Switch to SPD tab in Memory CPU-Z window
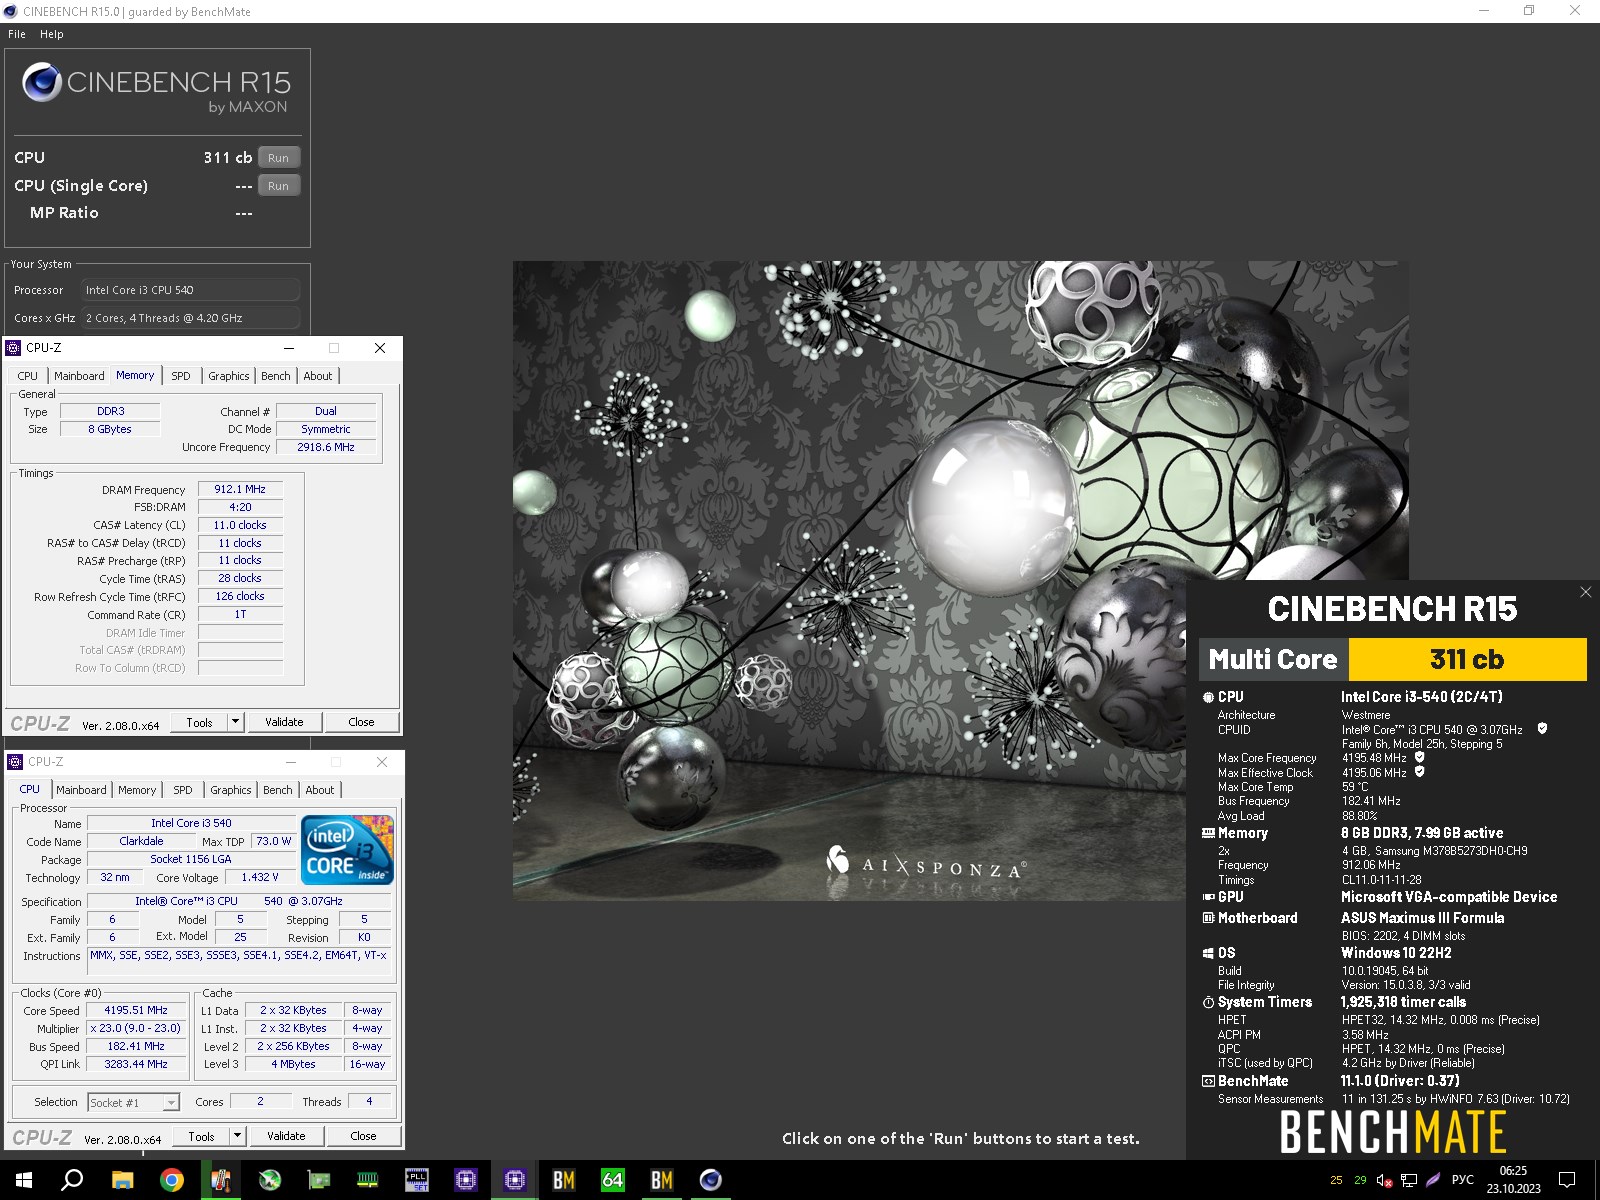The height and width of the screenshot is (1200, 1600). [181, 376]
